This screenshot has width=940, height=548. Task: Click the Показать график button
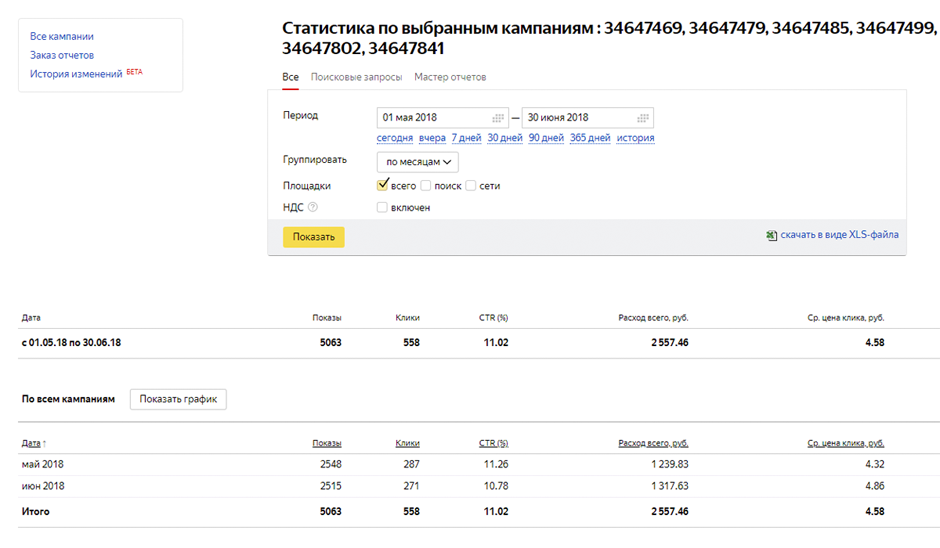[178, 399]
